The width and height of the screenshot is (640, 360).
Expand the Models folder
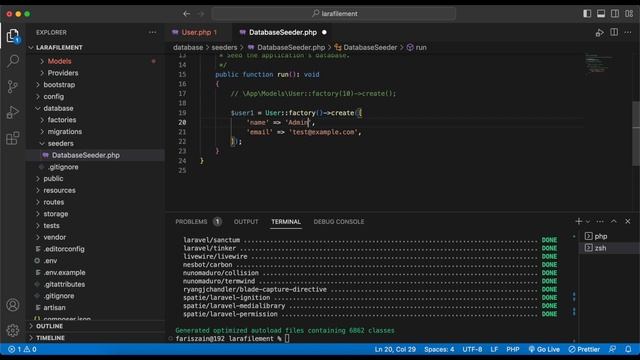(96, 61)
